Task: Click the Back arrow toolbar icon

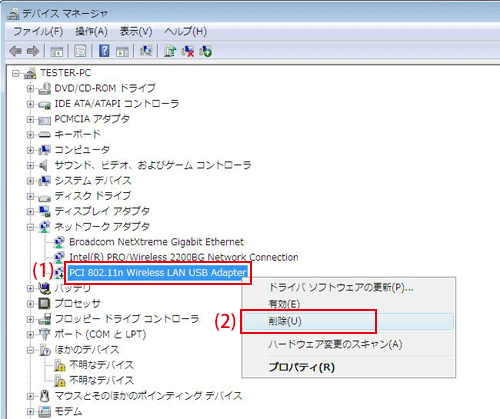Action: point(16,51)
